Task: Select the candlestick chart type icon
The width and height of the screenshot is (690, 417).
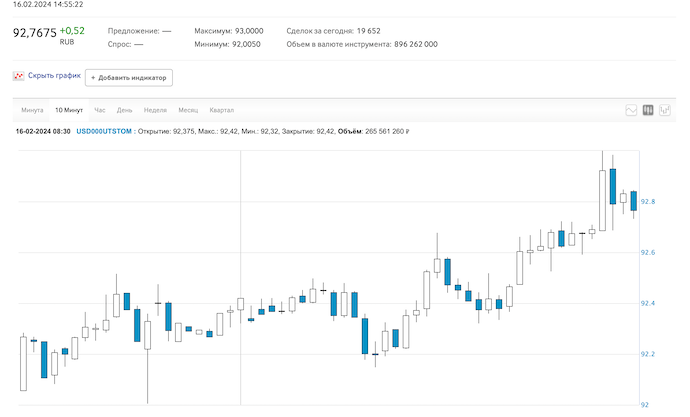Action: pyautogui.click(x=648, y=110)
